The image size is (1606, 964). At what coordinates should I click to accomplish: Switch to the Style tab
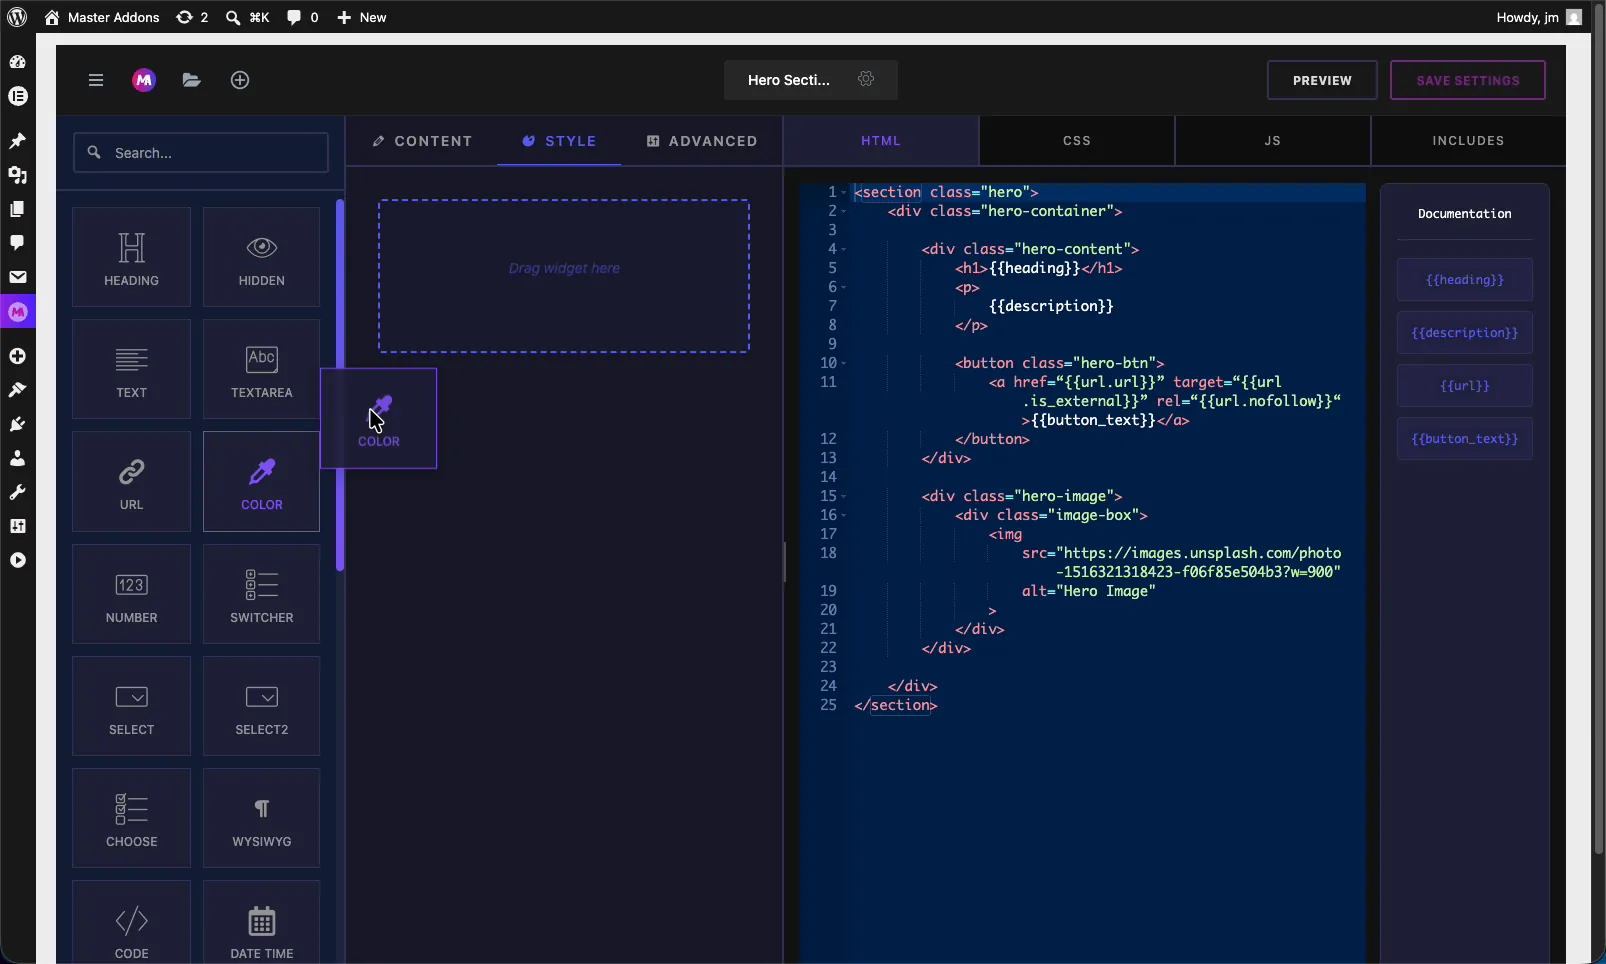pyautogui.click(x=559, y=141)
